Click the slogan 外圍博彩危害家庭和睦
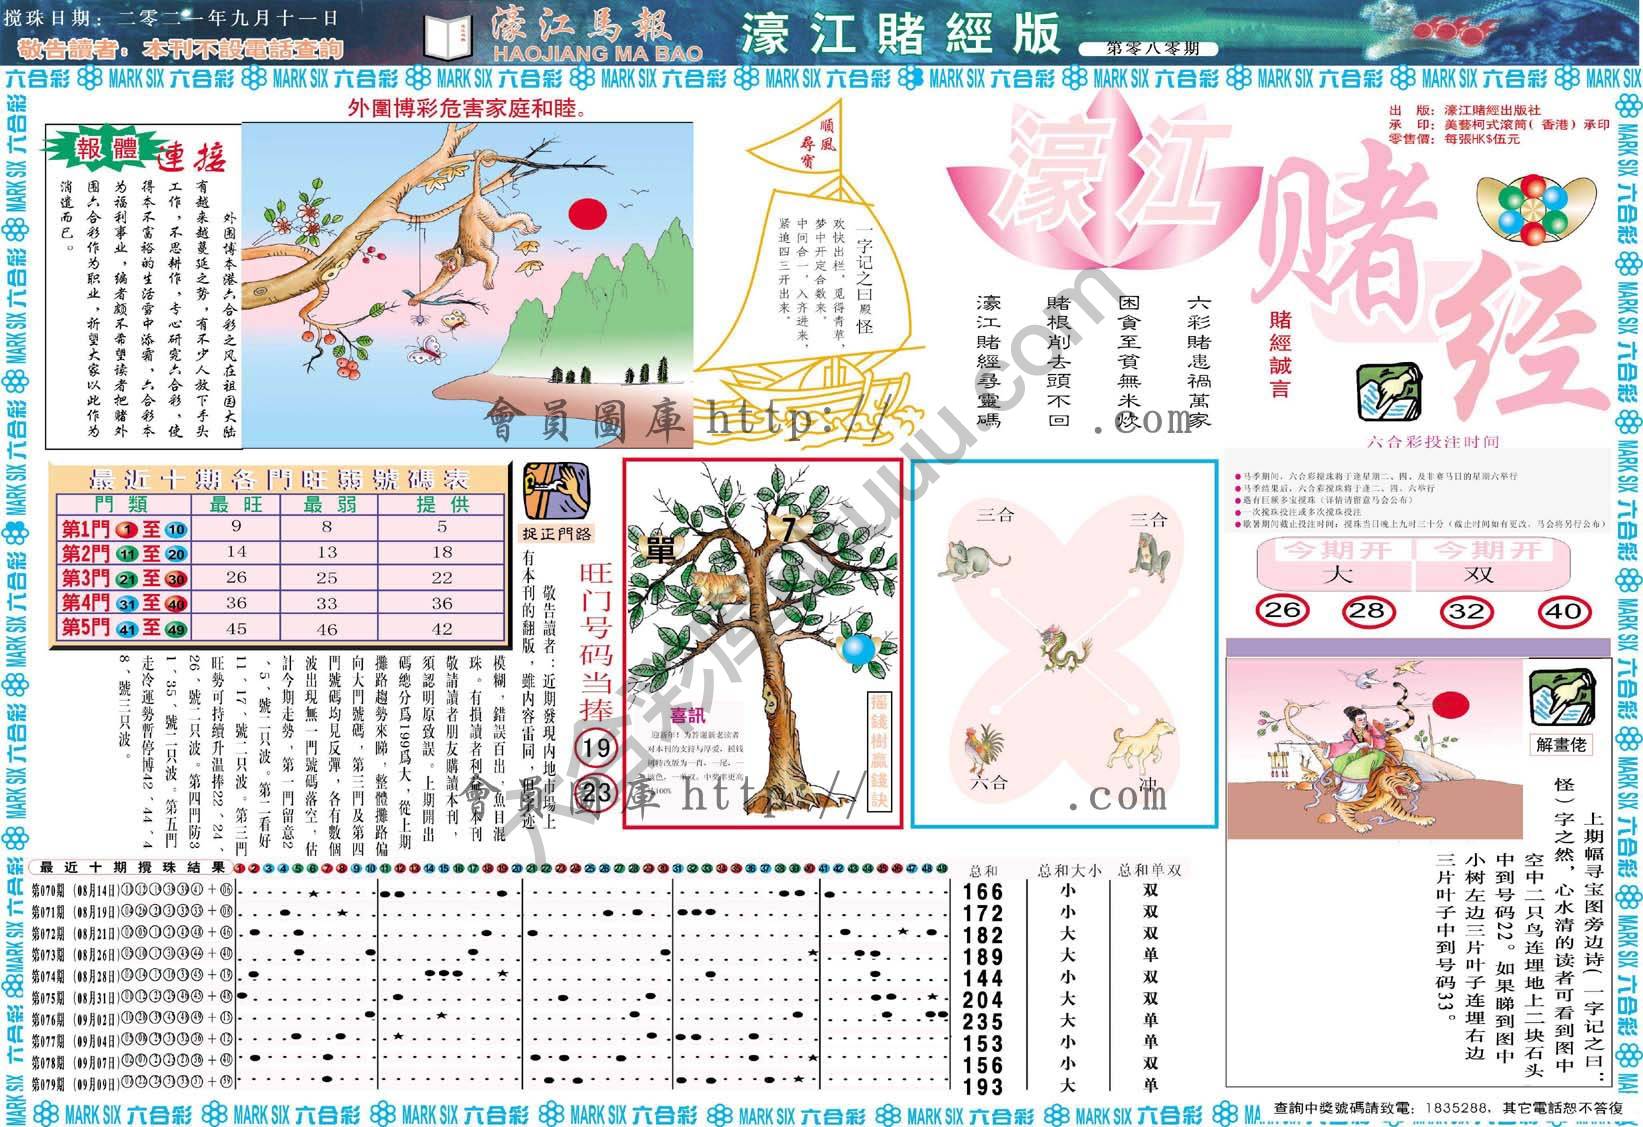 467,108
